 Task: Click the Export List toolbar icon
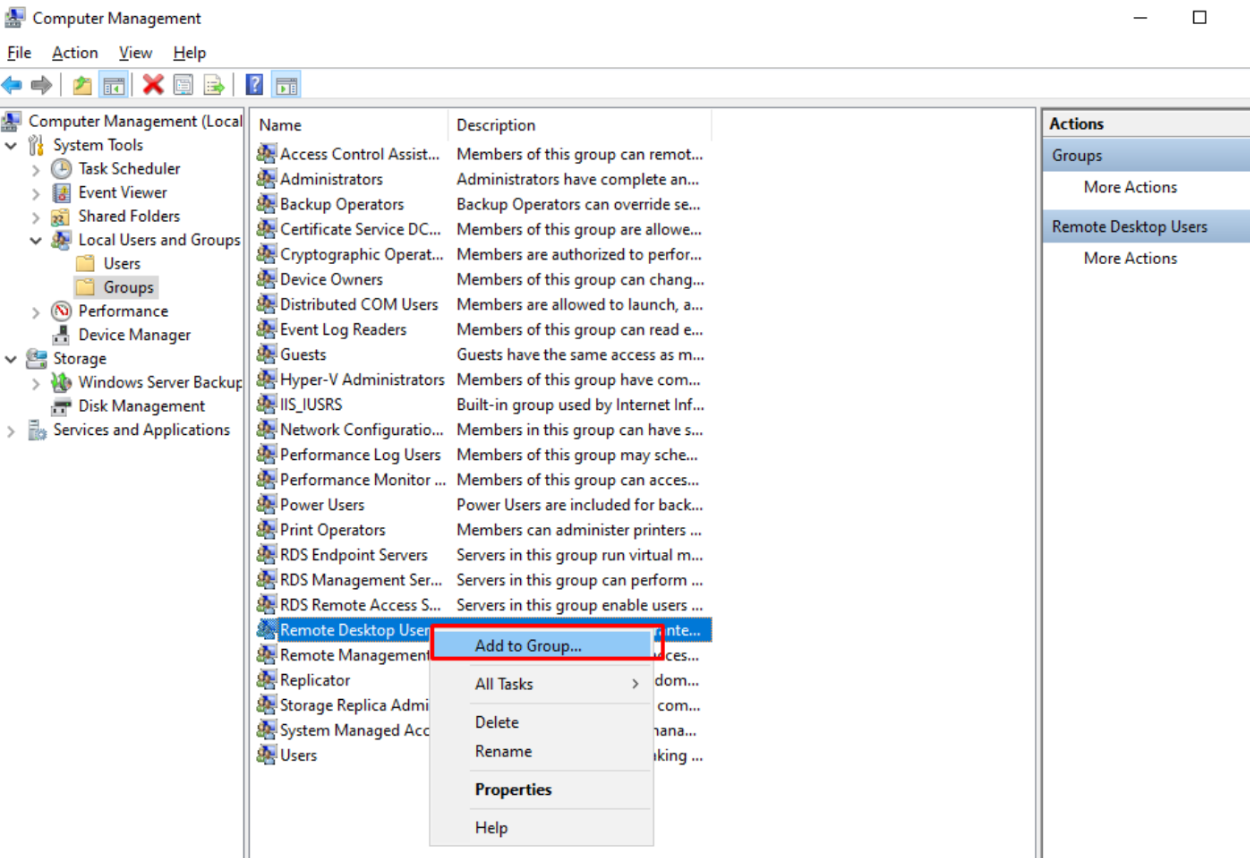[213, 84]
